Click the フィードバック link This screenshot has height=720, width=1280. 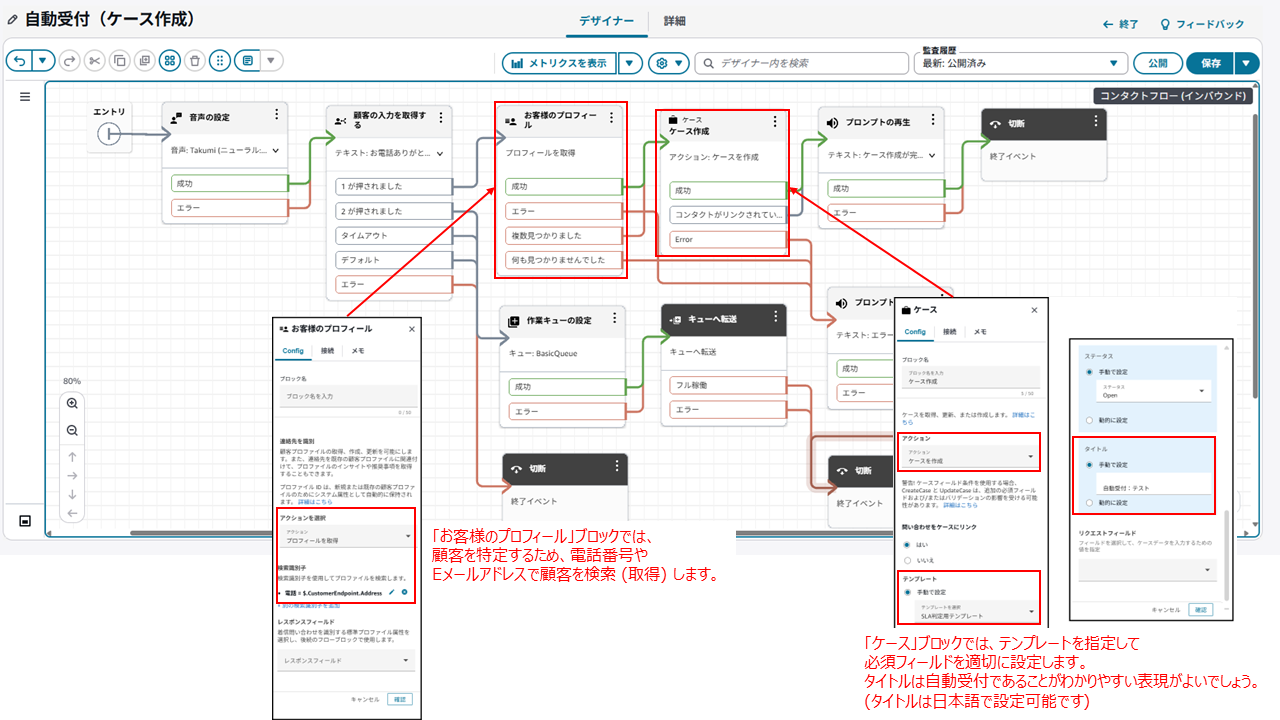click(x=1202, y=24)
